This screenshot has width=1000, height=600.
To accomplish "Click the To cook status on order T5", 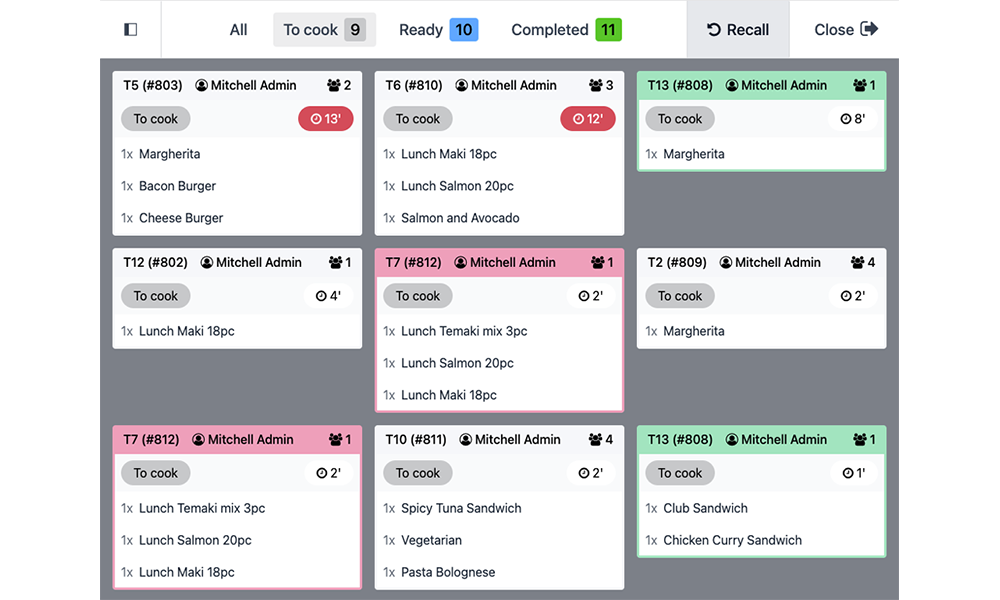I will [x=156, y=119].
